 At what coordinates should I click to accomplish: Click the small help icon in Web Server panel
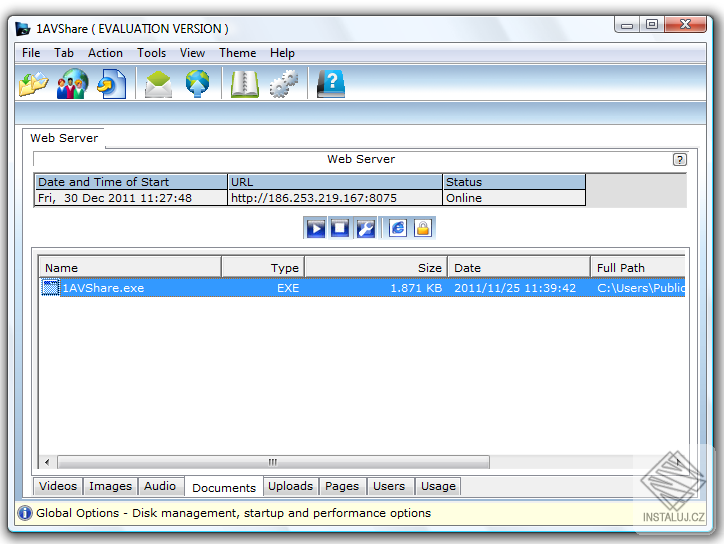pyautogui.click(x=679, y=160)
